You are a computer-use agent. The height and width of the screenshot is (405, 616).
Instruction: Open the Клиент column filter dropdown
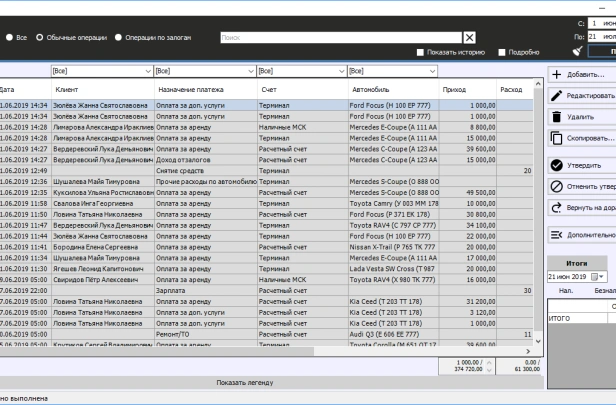tap(149, 71)
